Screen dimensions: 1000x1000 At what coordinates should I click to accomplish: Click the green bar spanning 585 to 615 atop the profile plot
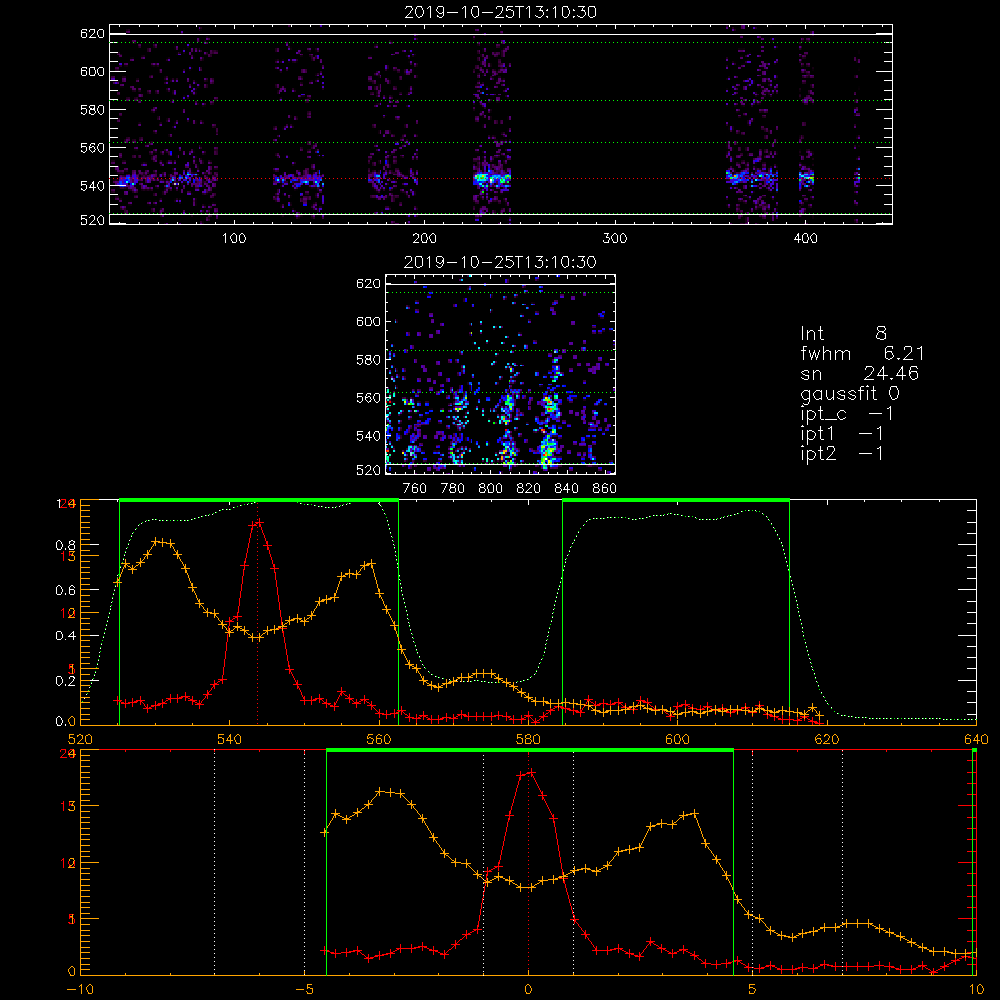[x=676, y=500]
